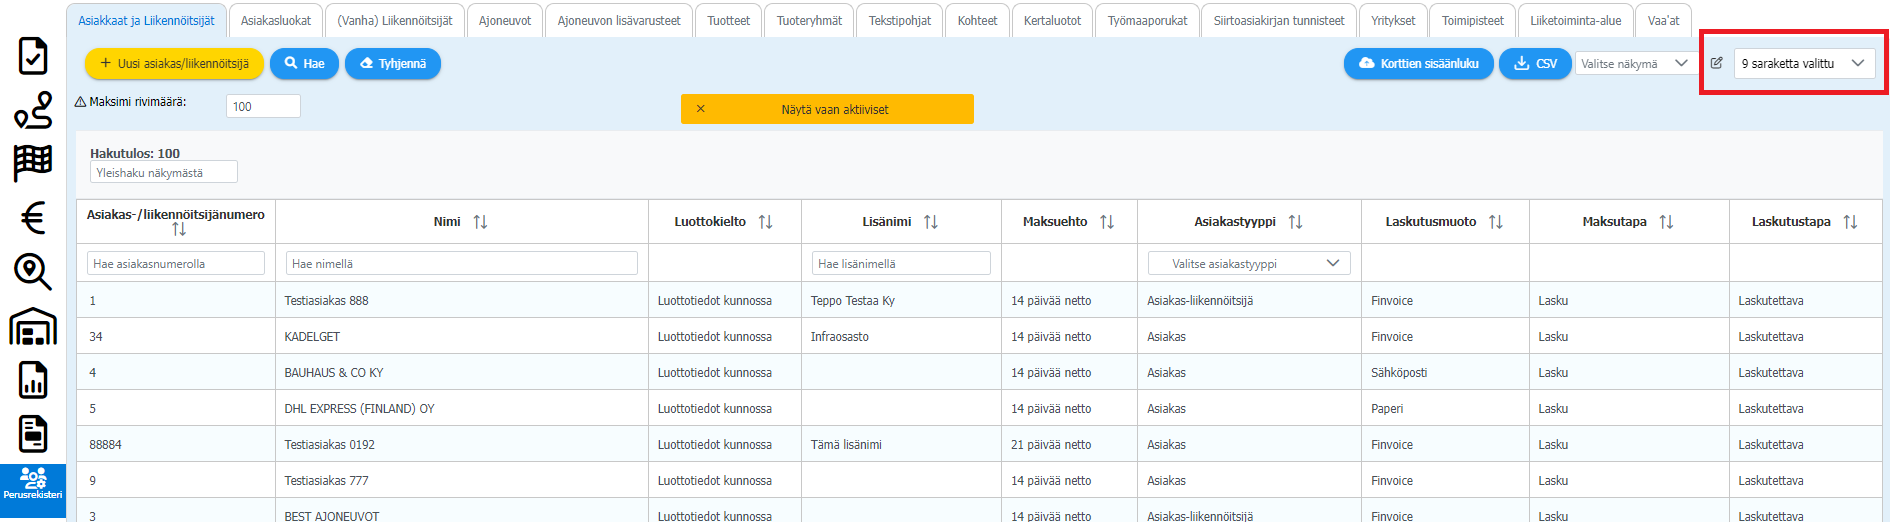Focus the Hae nimellä search field
Screen dimensions: 1890x522
coord(461,264)
